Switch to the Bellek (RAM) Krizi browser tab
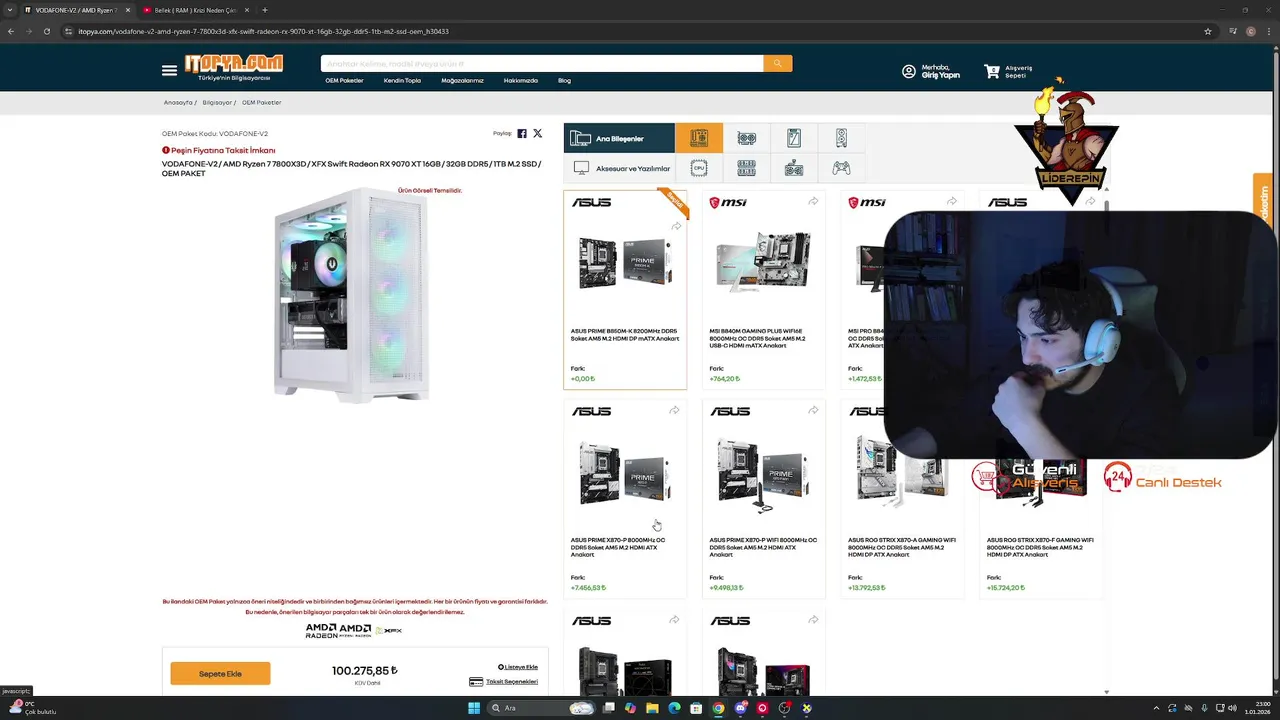 (x=195, y=10)
